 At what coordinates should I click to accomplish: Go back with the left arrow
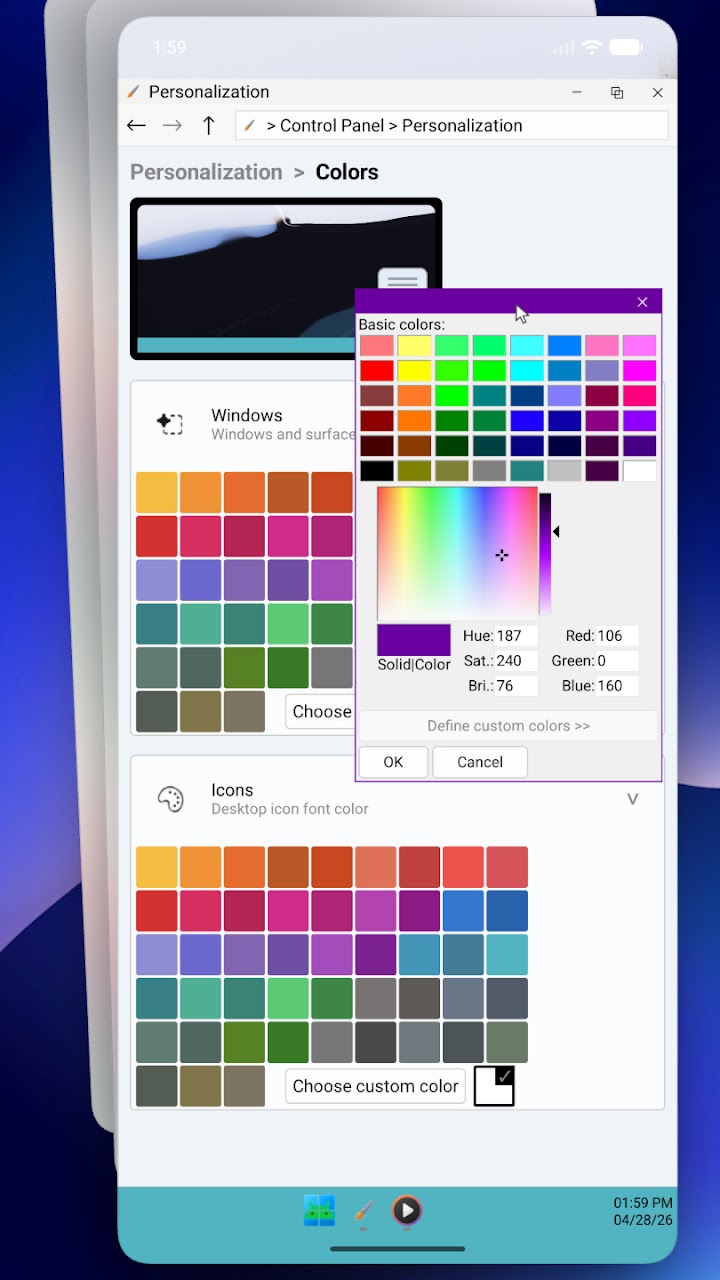[x=137, y=125]
